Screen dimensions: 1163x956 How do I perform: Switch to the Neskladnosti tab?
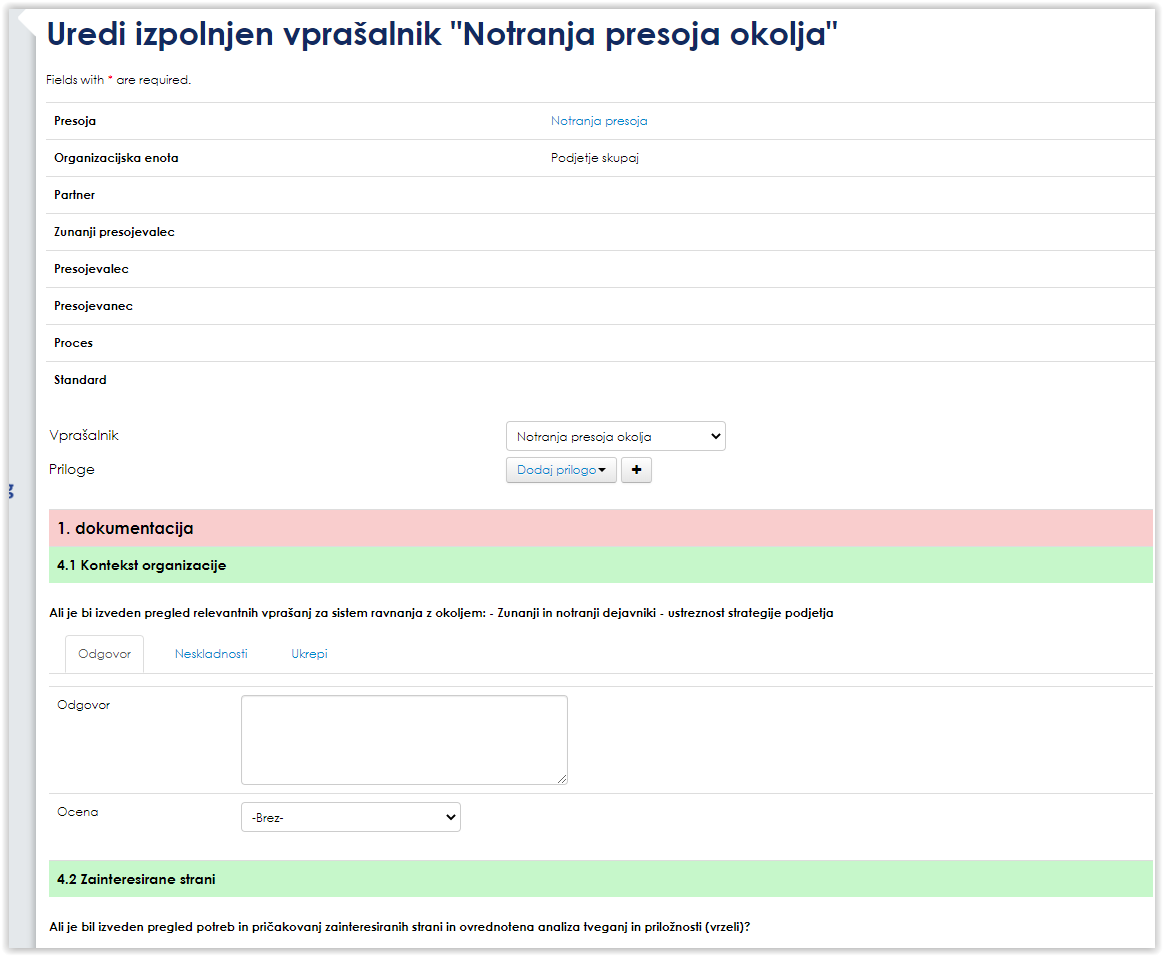tap(211, 654)
